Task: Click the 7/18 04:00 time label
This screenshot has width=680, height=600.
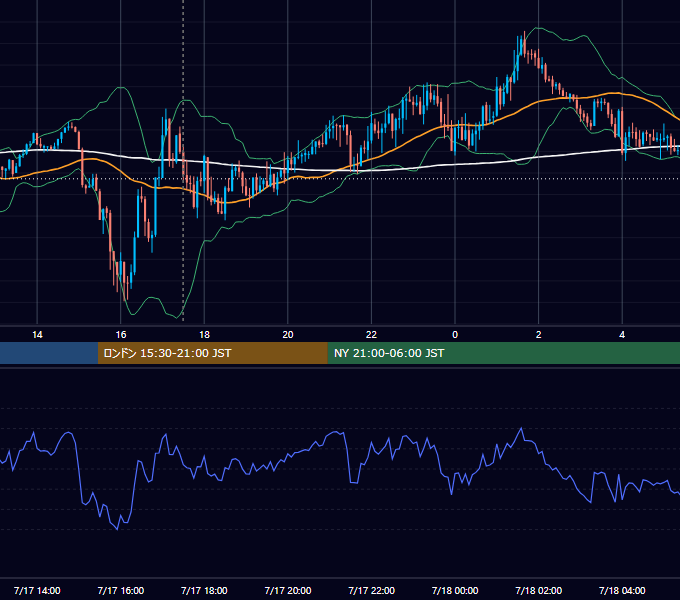Action: pos(622,590)
